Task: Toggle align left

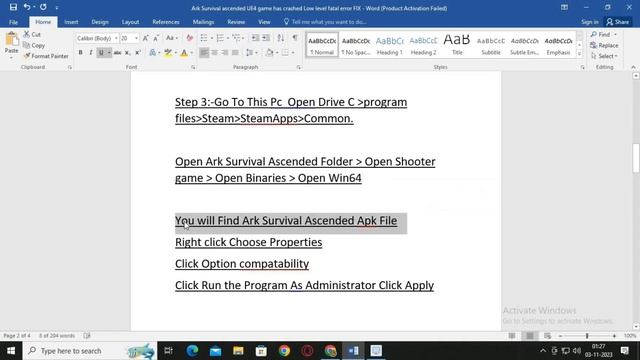Action: pyautogui.click(x=204, y=53)
